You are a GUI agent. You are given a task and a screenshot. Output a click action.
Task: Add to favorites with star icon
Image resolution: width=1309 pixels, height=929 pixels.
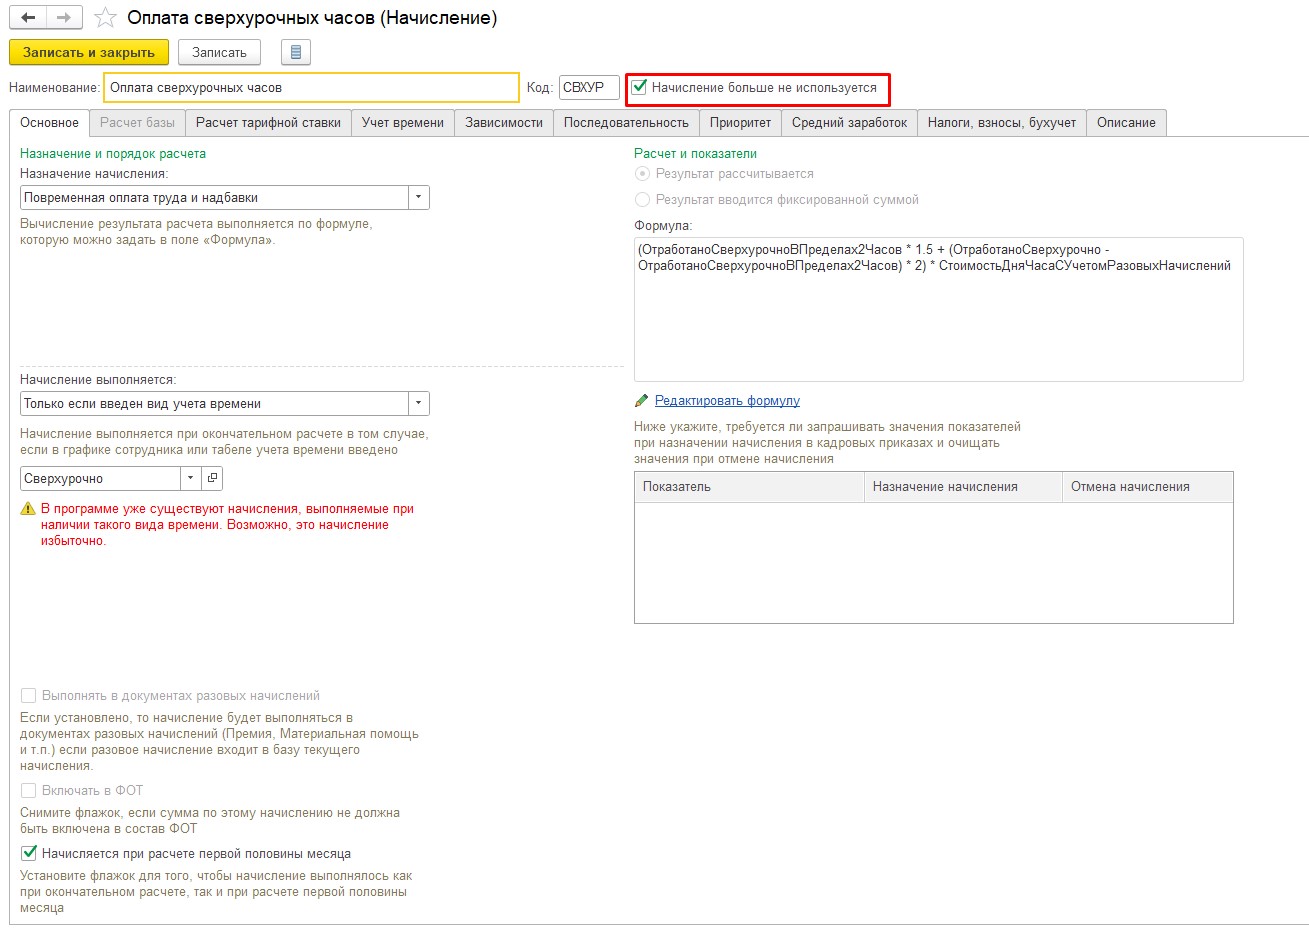click(x=105, y=18)
